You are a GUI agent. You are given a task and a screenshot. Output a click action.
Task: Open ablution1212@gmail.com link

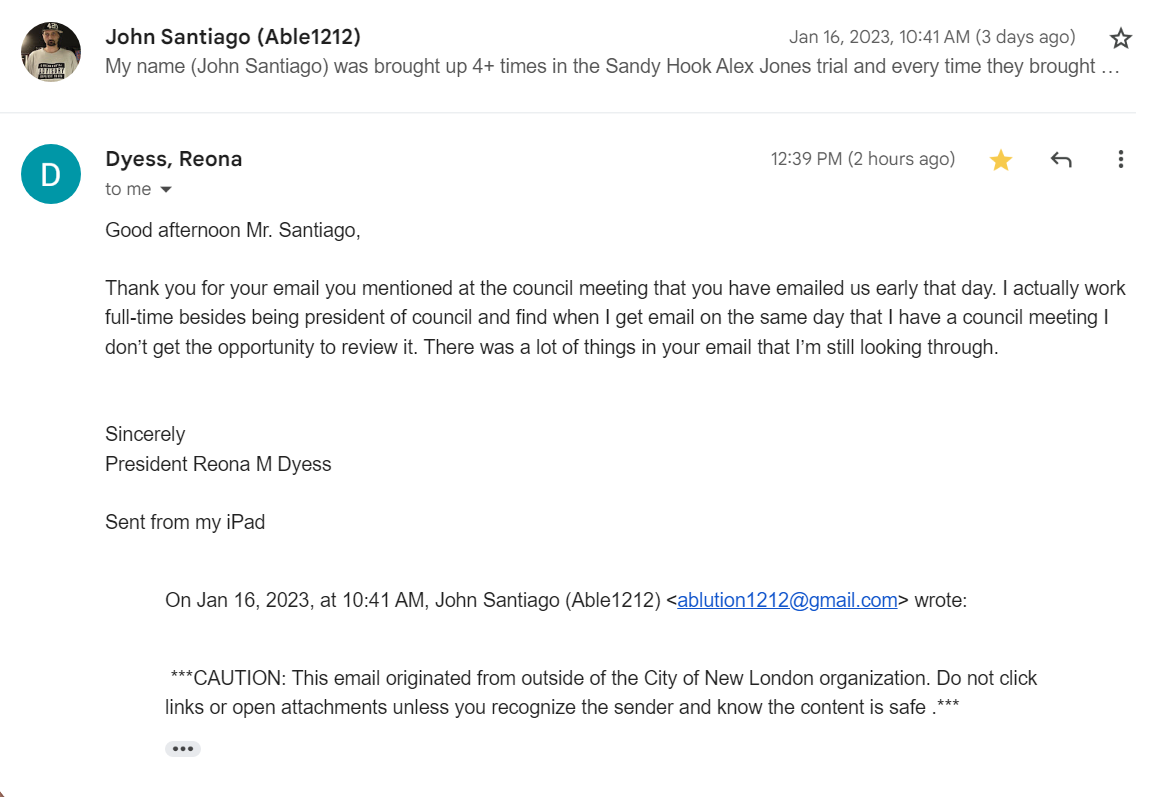pos(787,600)
